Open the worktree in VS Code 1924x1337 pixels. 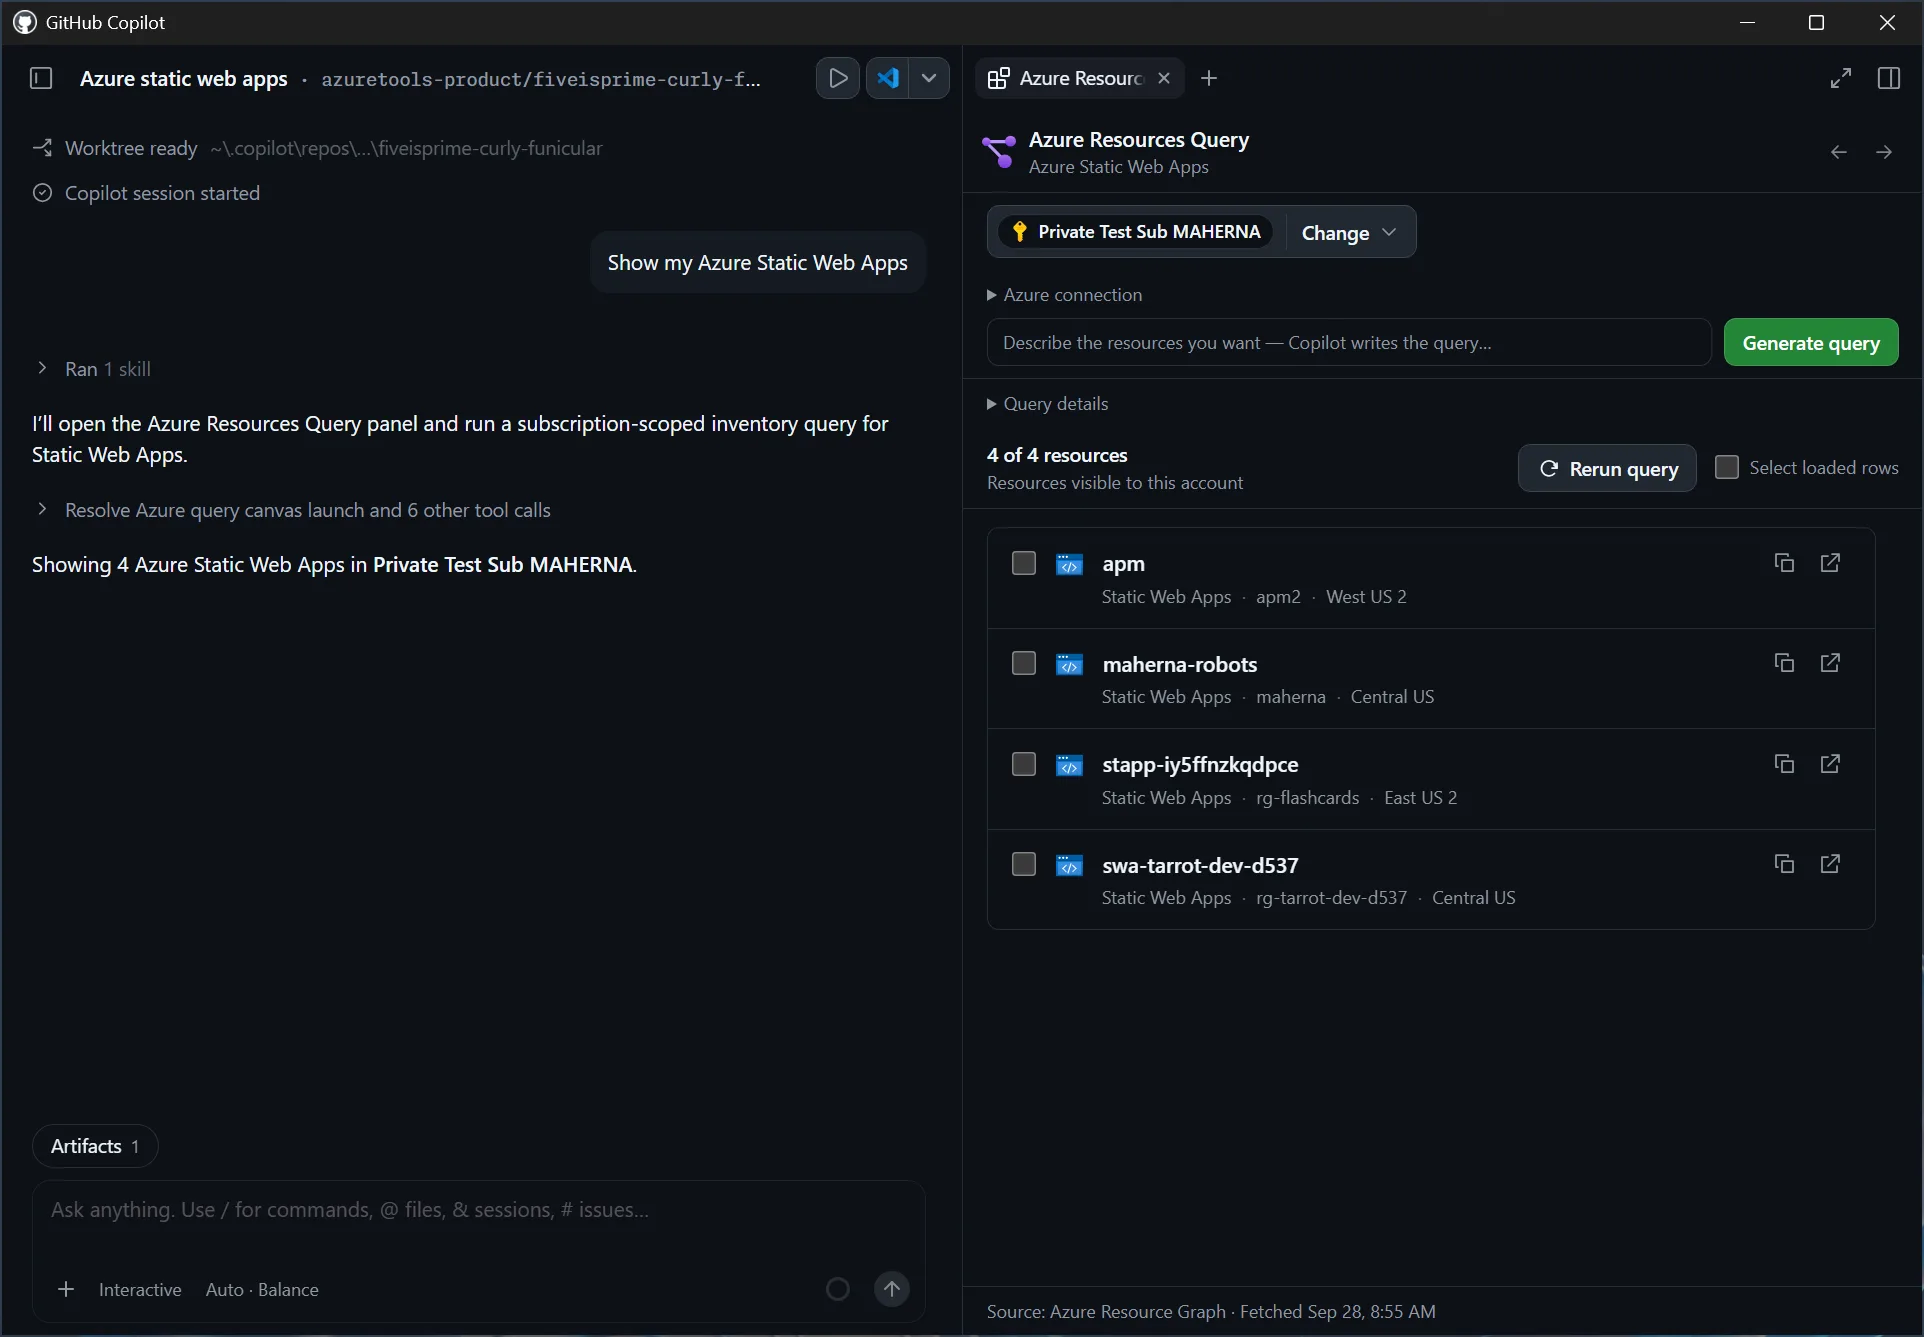click(x=887, y=78)
